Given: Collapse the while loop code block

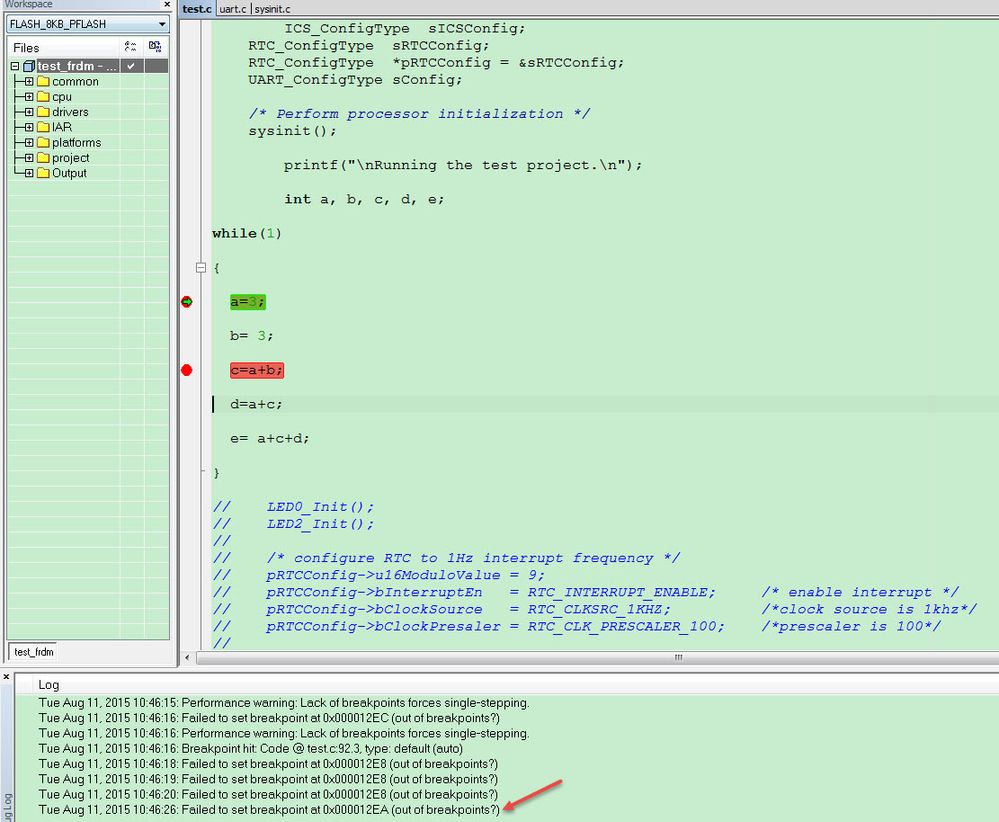Looking at the screenshot, I should tap(201, 268).
